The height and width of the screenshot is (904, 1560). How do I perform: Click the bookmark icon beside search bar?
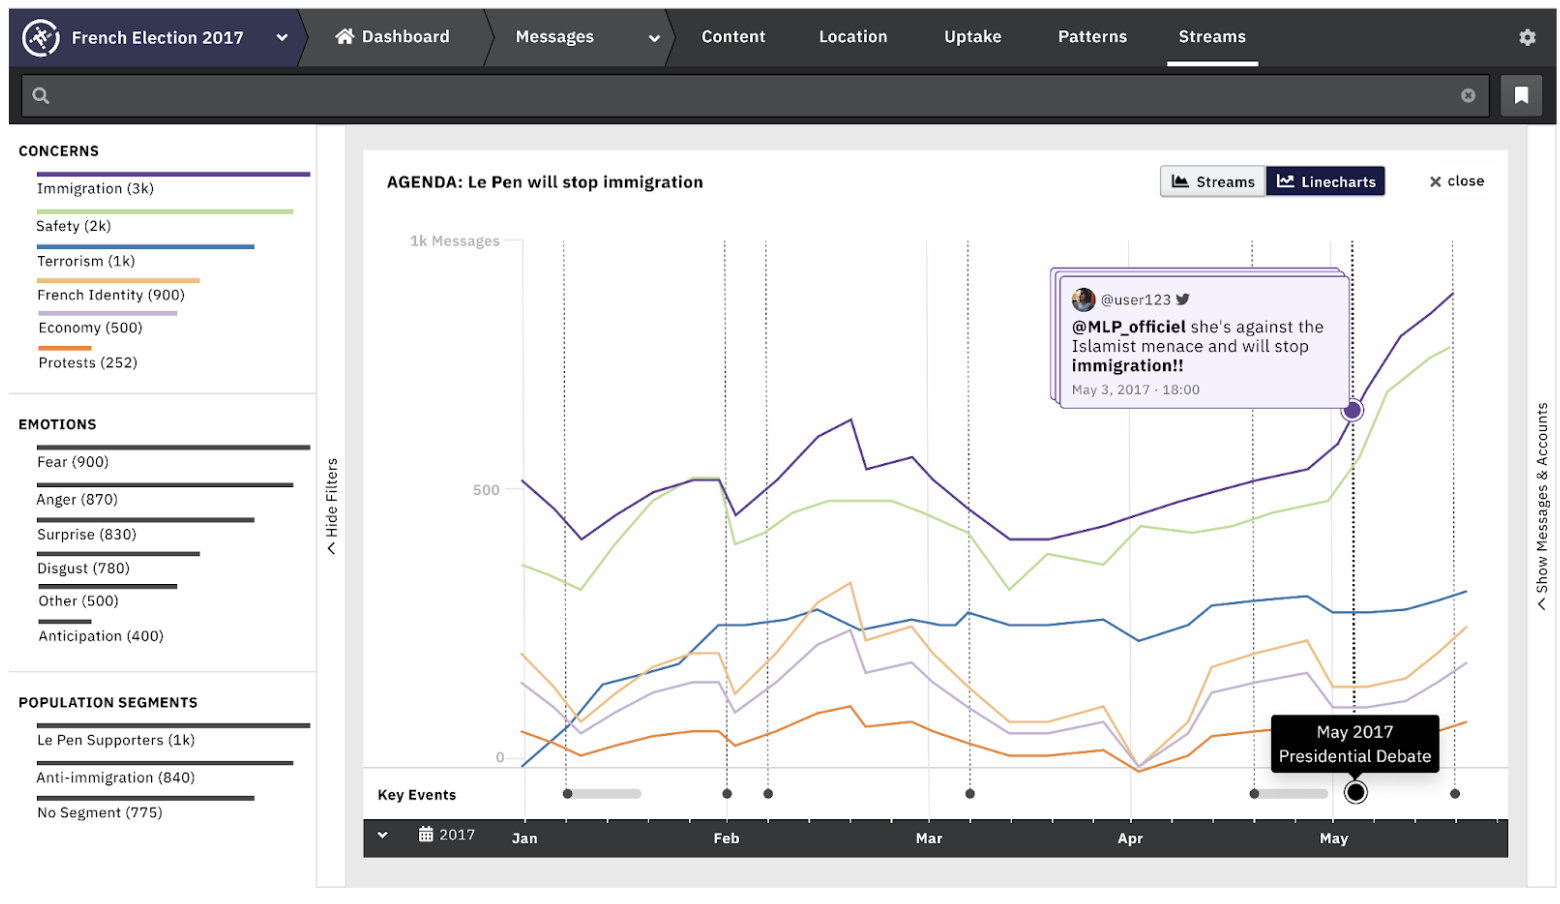pos(1520,96)
